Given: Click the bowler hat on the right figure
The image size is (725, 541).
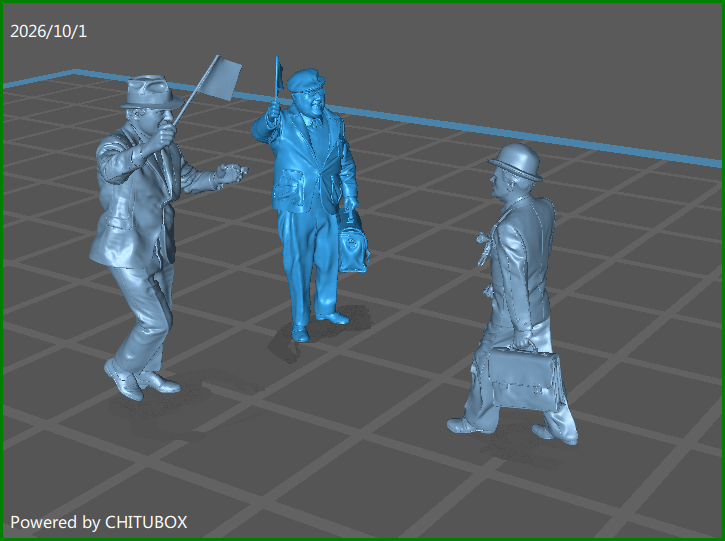Looking at the screenshot, I should coord(516,162).
